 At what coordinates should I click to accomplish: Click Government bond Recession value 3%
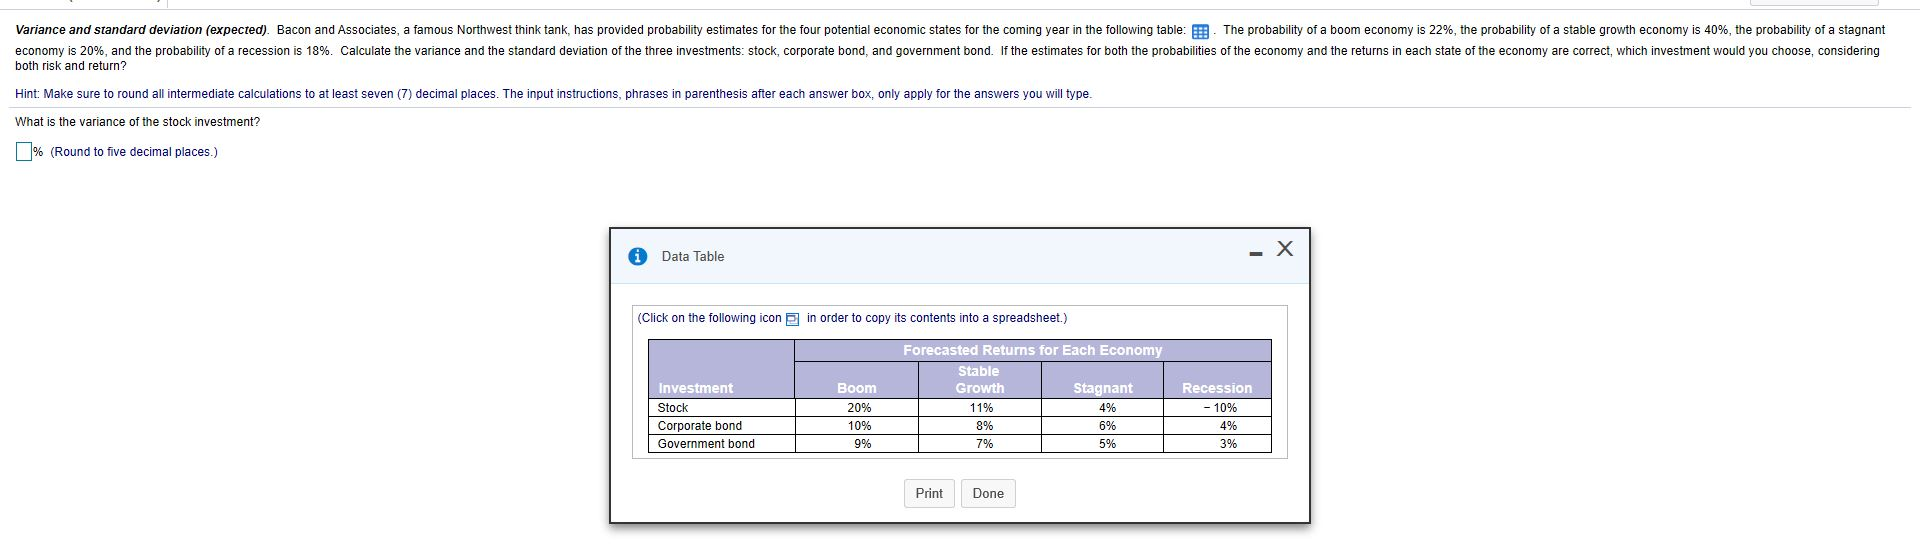tap(1228, 444)
